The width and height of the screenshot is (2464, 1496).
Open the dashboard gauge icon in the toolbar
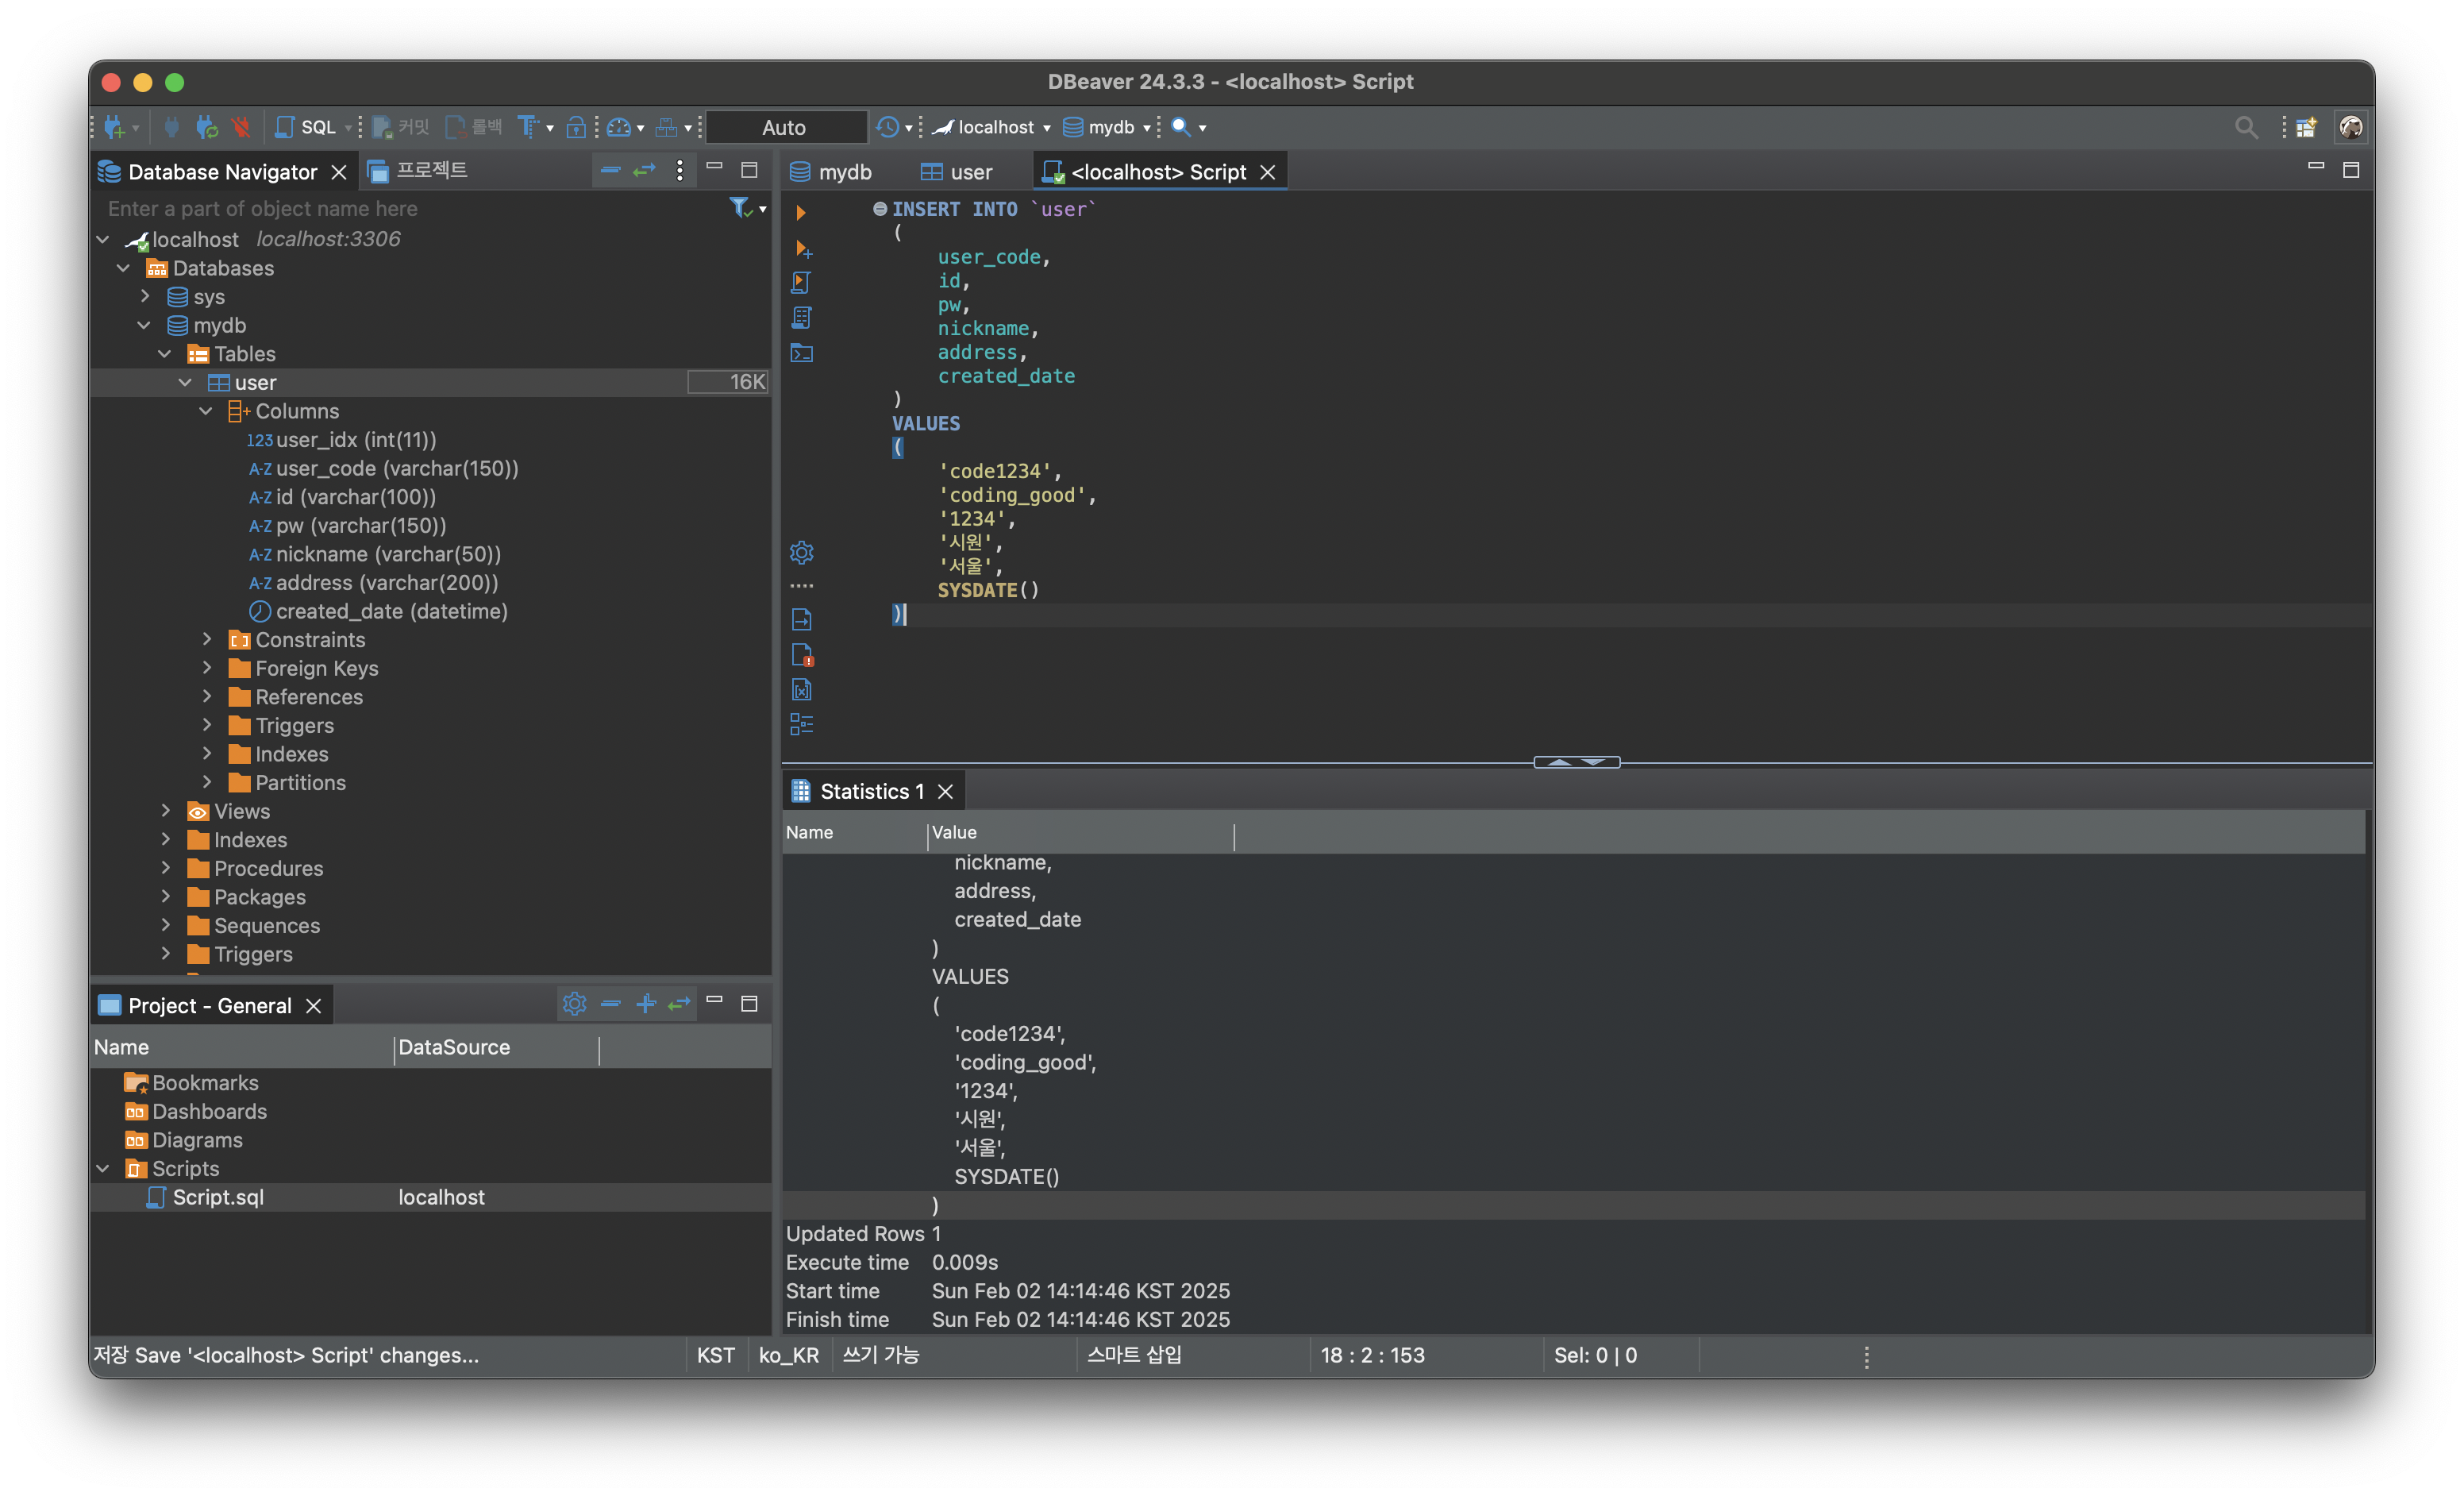click(x=619, y=127)
